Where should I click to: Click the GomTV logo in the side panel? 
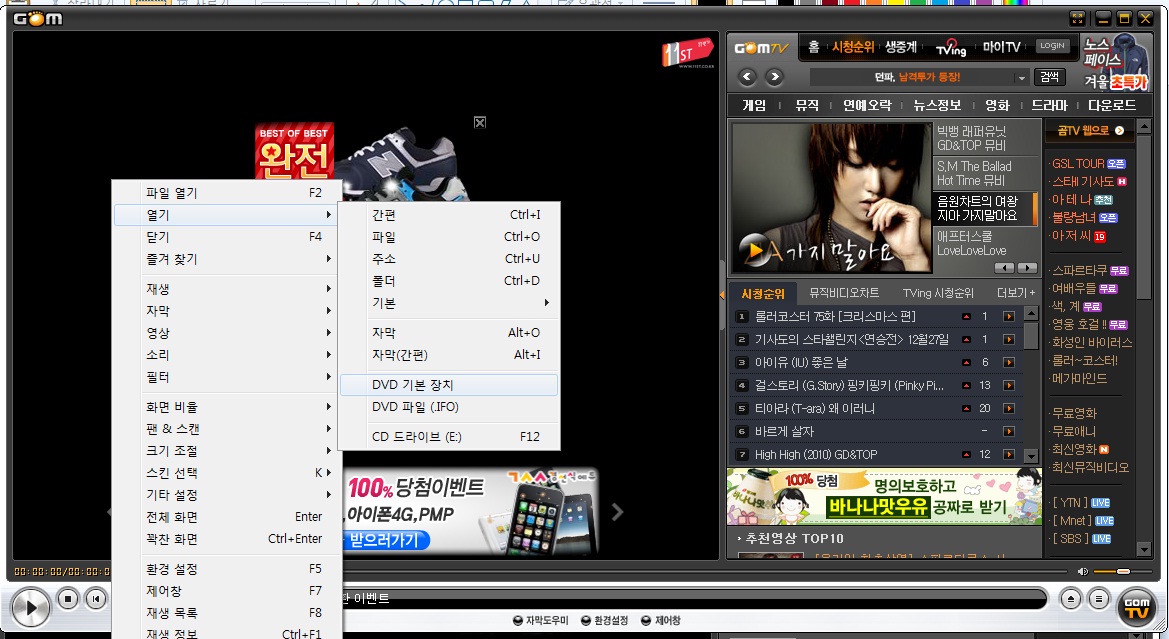[761, 48]
